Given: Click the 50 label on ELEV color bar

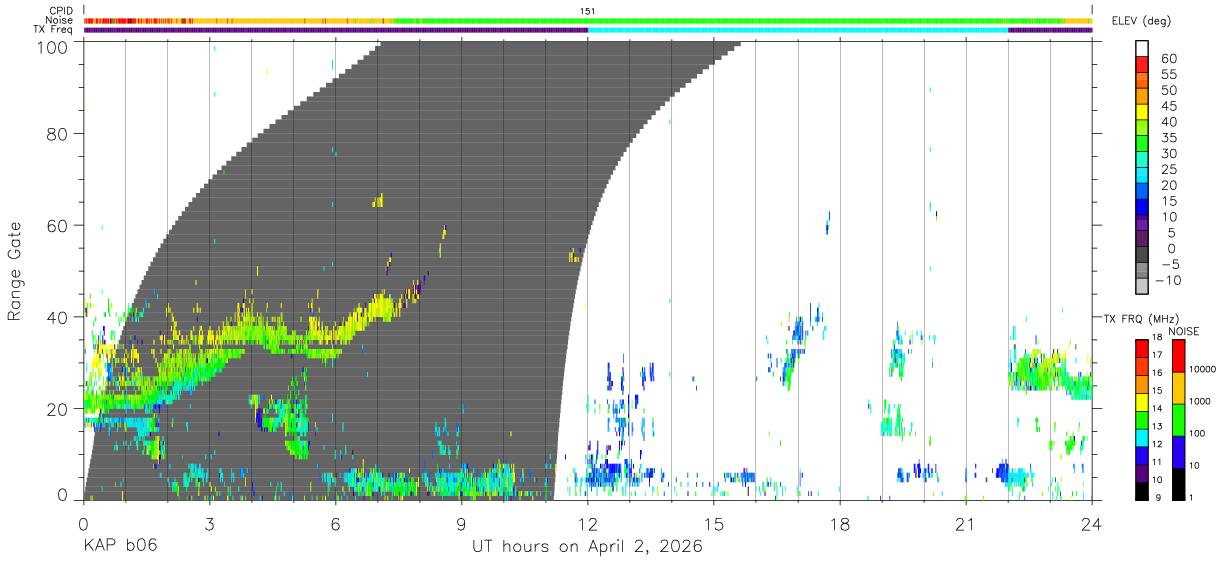Looking at the screenshot, I should [x=1168, y=90].
